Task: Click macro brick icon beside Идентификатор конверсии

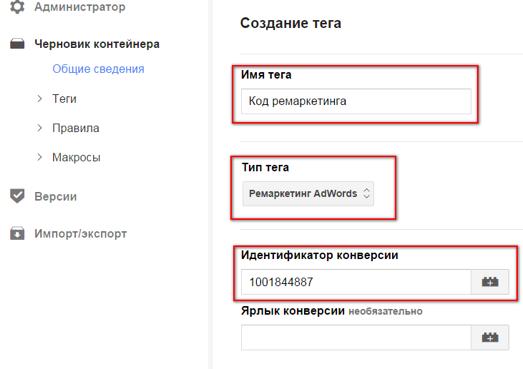Action: (x=490, y=282)
